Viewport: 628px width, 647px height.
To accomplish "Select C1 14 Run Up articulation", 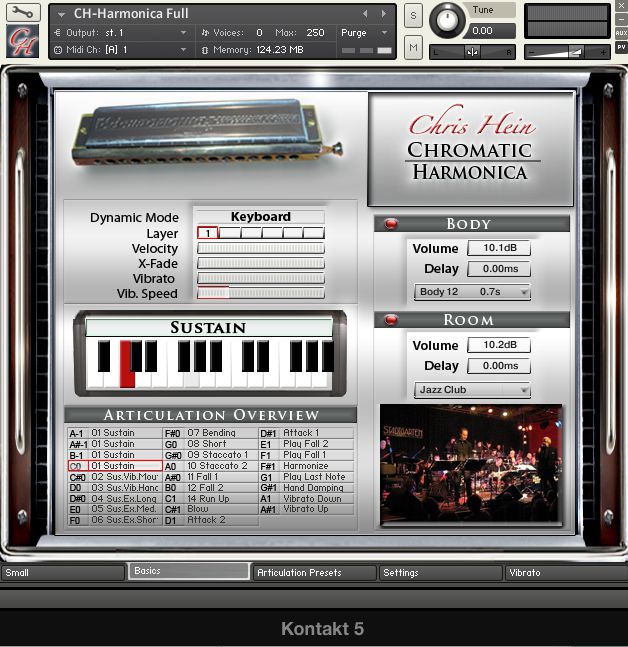I will [211, 498].
